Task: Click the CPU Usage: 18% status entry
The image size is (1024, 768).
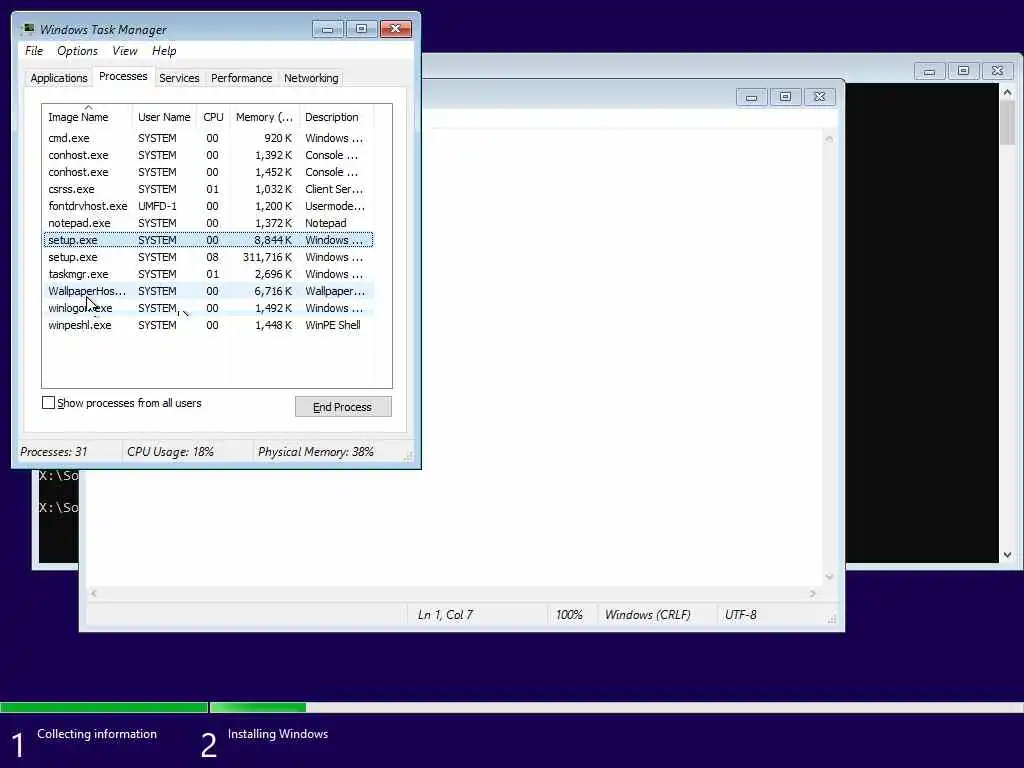Action: pyautogui.click(x=170, y=452)
